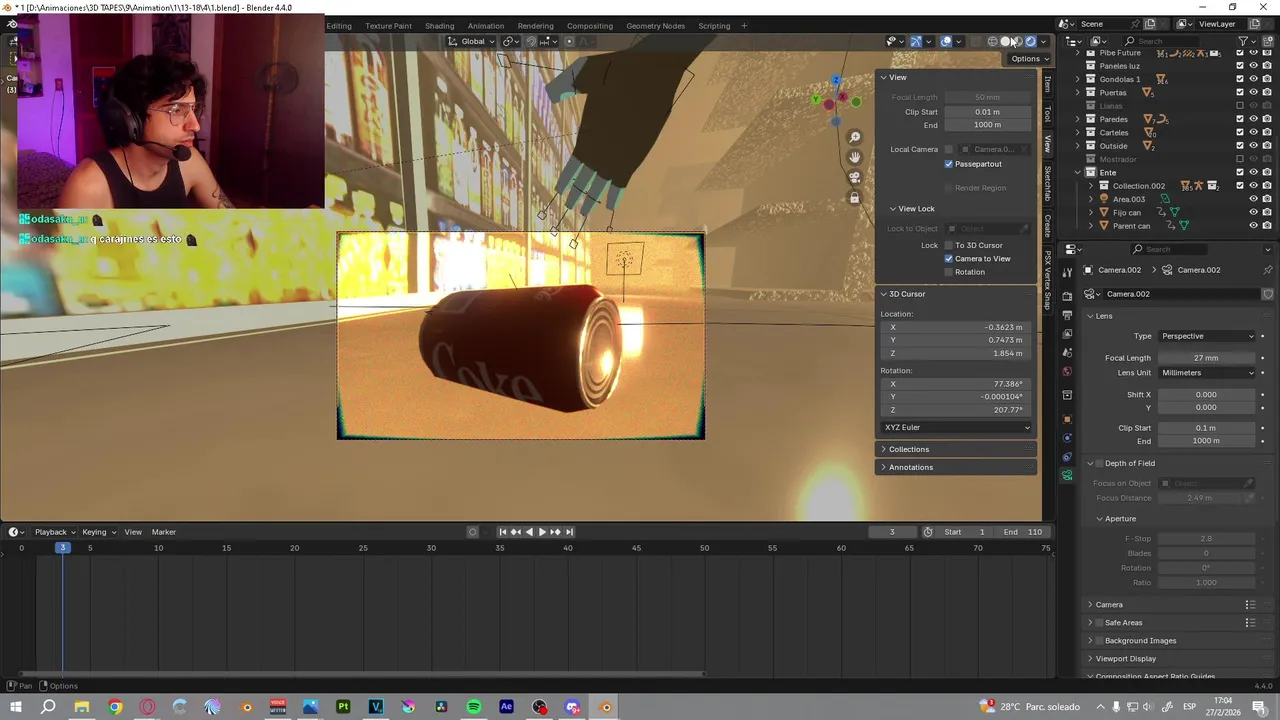Open the Tool properties tab icon
Screen dimensions: 1280x720
[x=1067, y=271]
